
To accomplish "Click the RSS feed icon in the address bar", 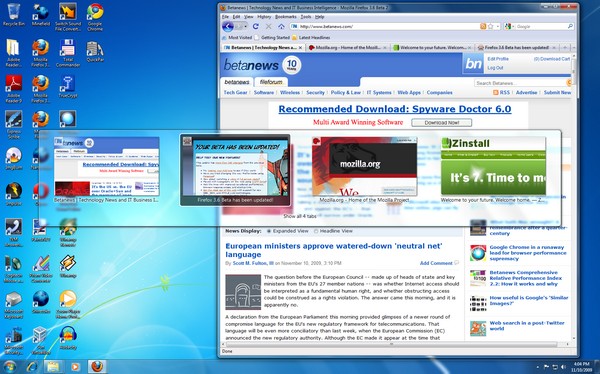I will tap(483, 26).
